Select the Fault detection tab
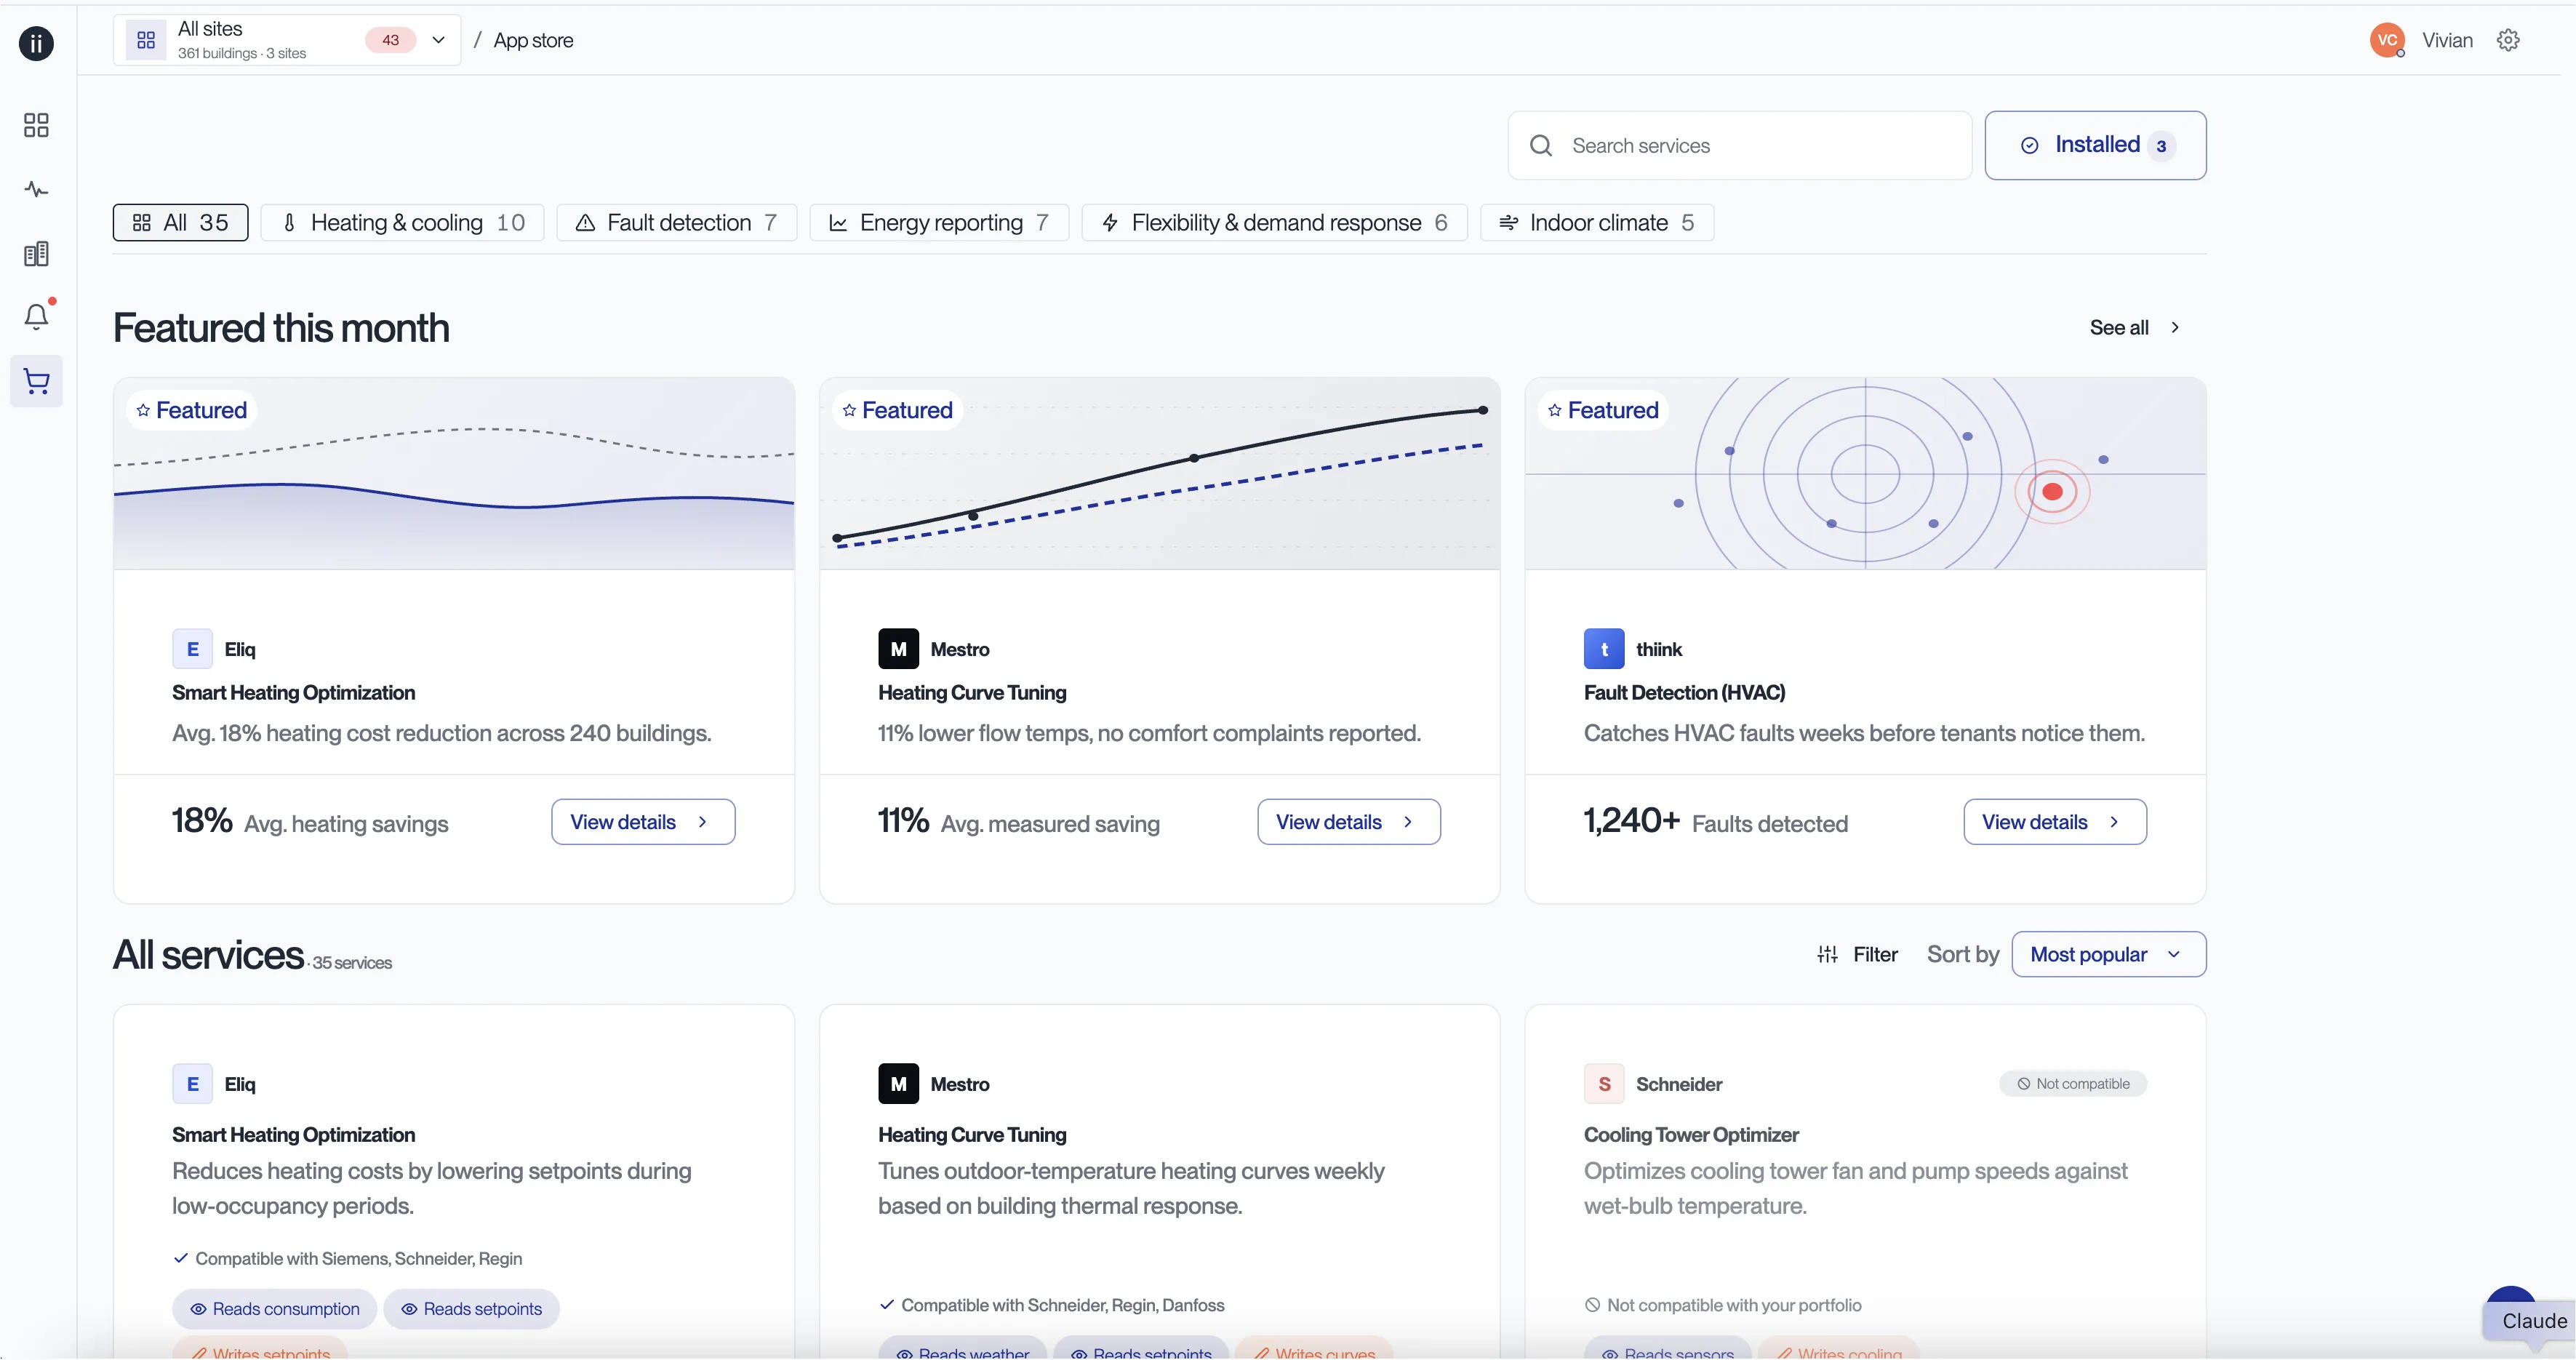Image resolution: width=2576 pixels, height=1360 pixels. (x=677, y=223)
